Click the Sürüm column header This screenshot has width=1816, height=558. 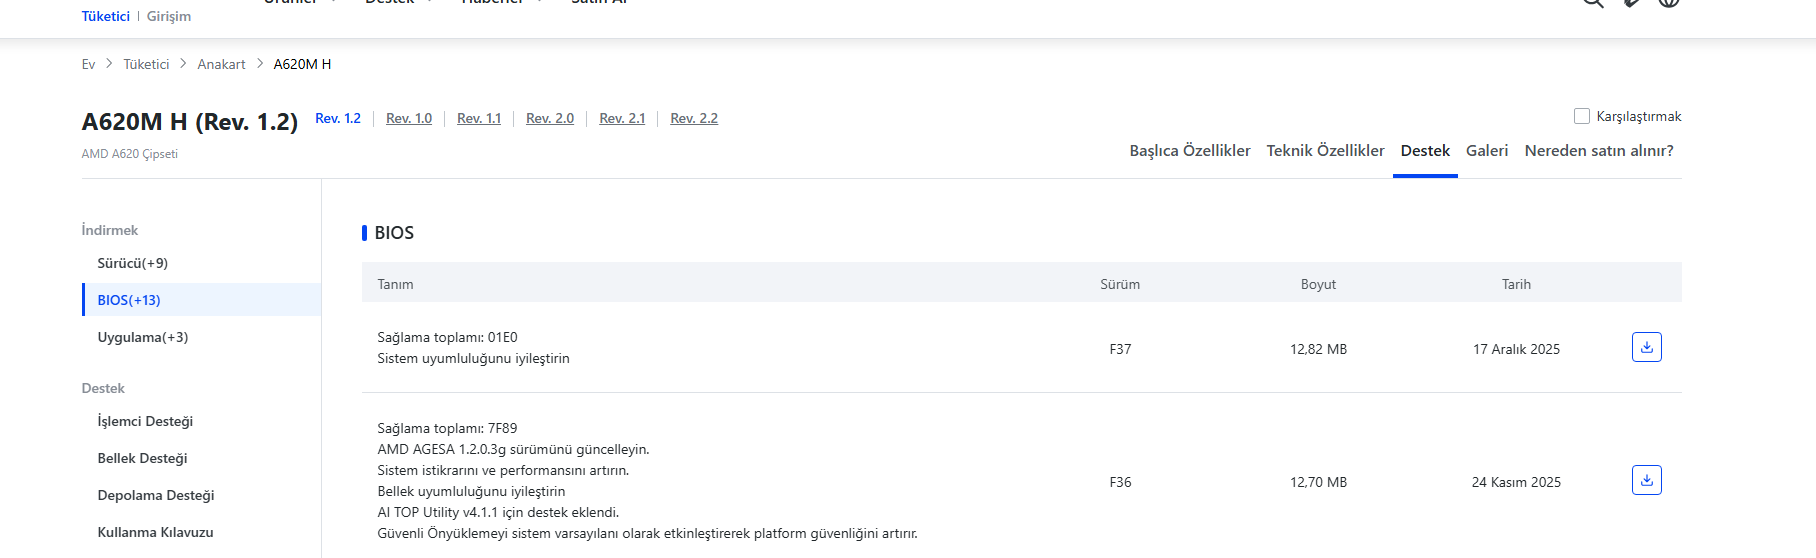1120,284
